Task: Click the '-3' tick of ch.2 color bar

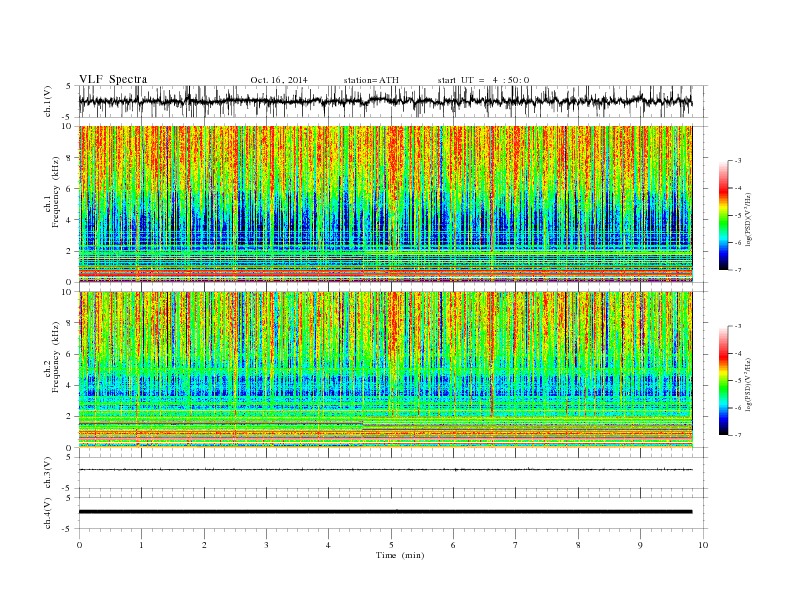Action: coord(737,326)
